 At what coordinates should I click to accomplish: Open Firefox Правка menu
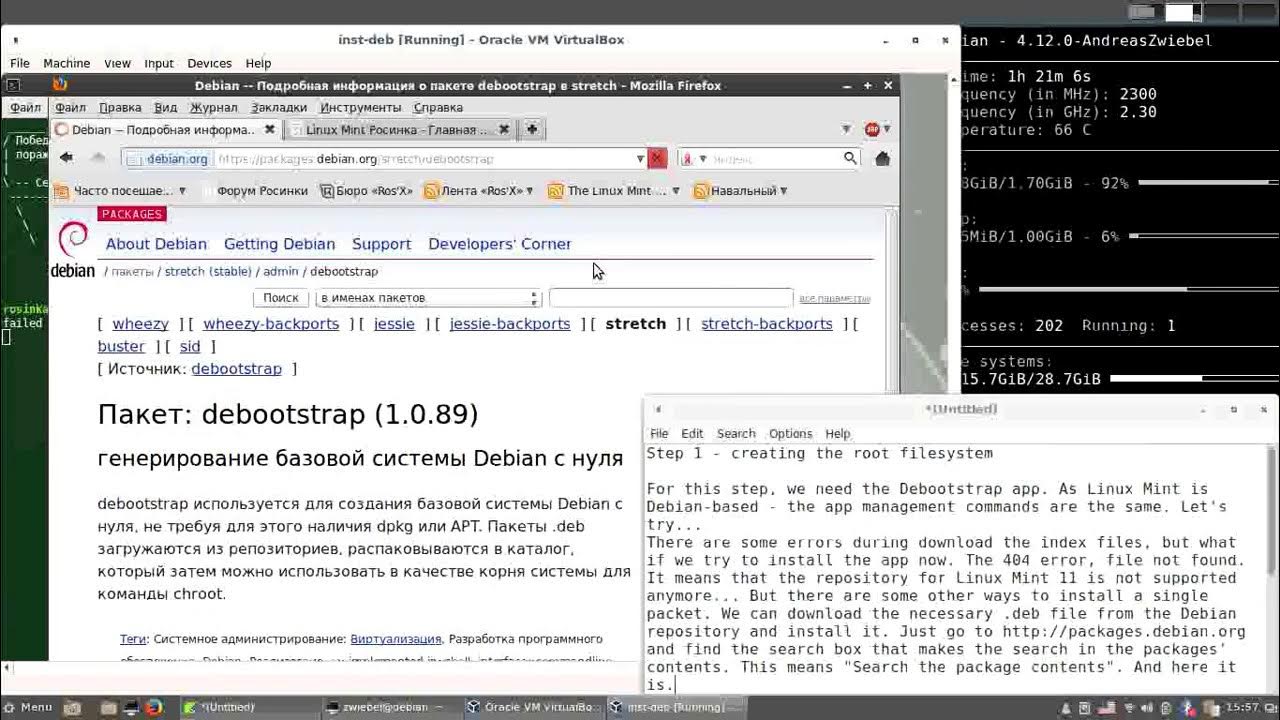tap(120, 107)
